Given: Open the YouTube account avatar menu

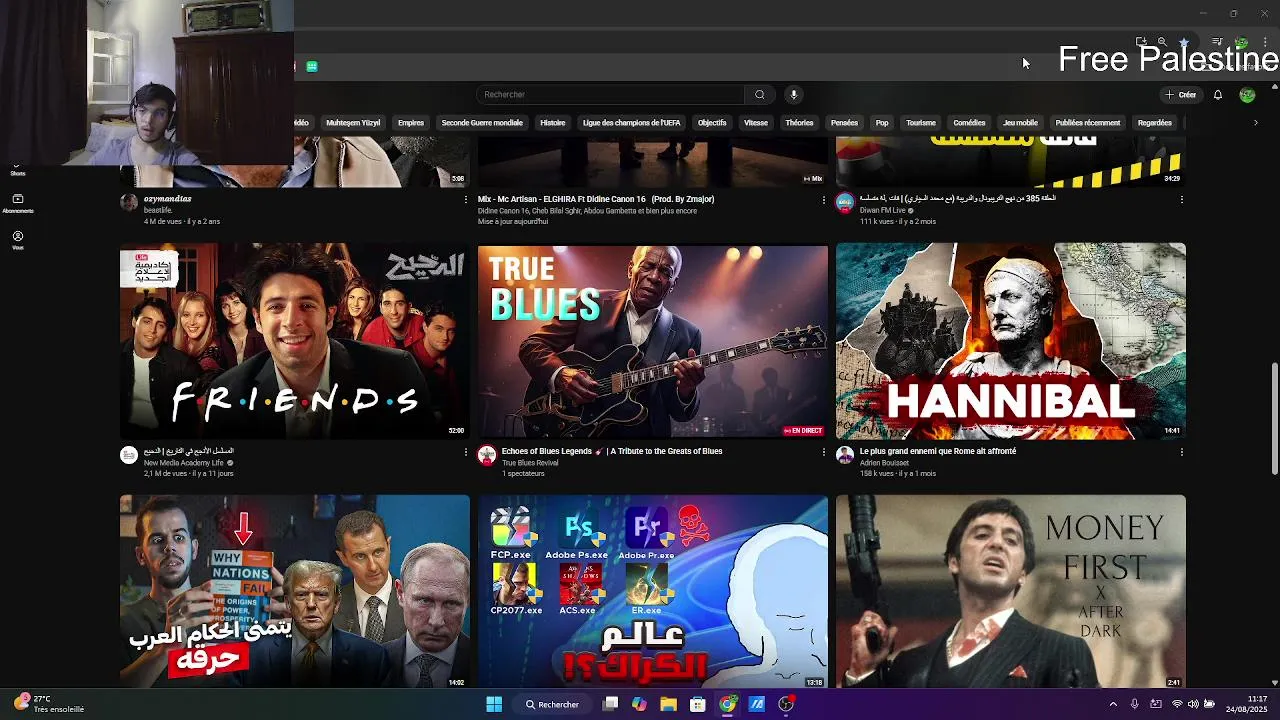Looking at the screenshot, I should tap(1247, 95).
